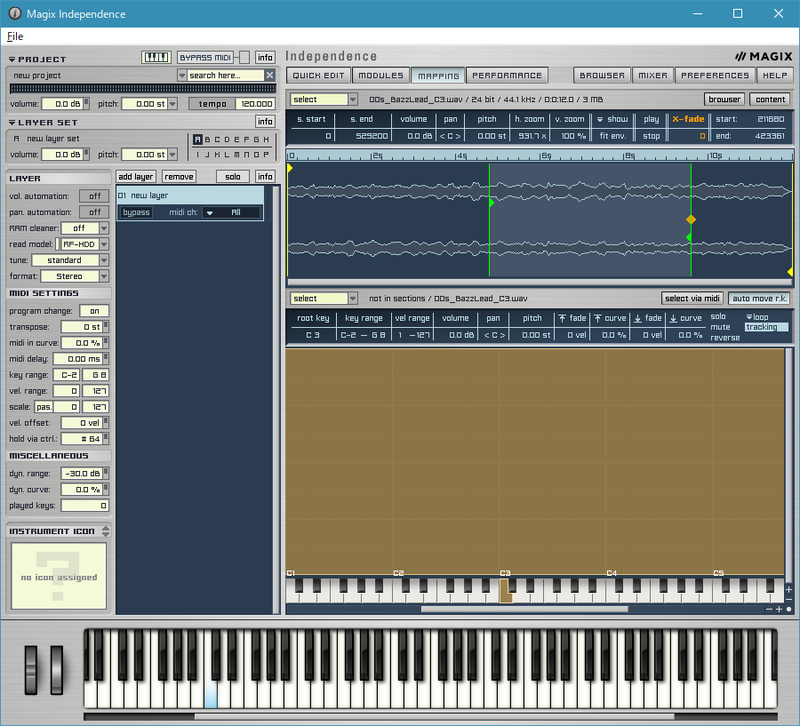Open the Help tab
800x726 pixels.
(774, 75)
